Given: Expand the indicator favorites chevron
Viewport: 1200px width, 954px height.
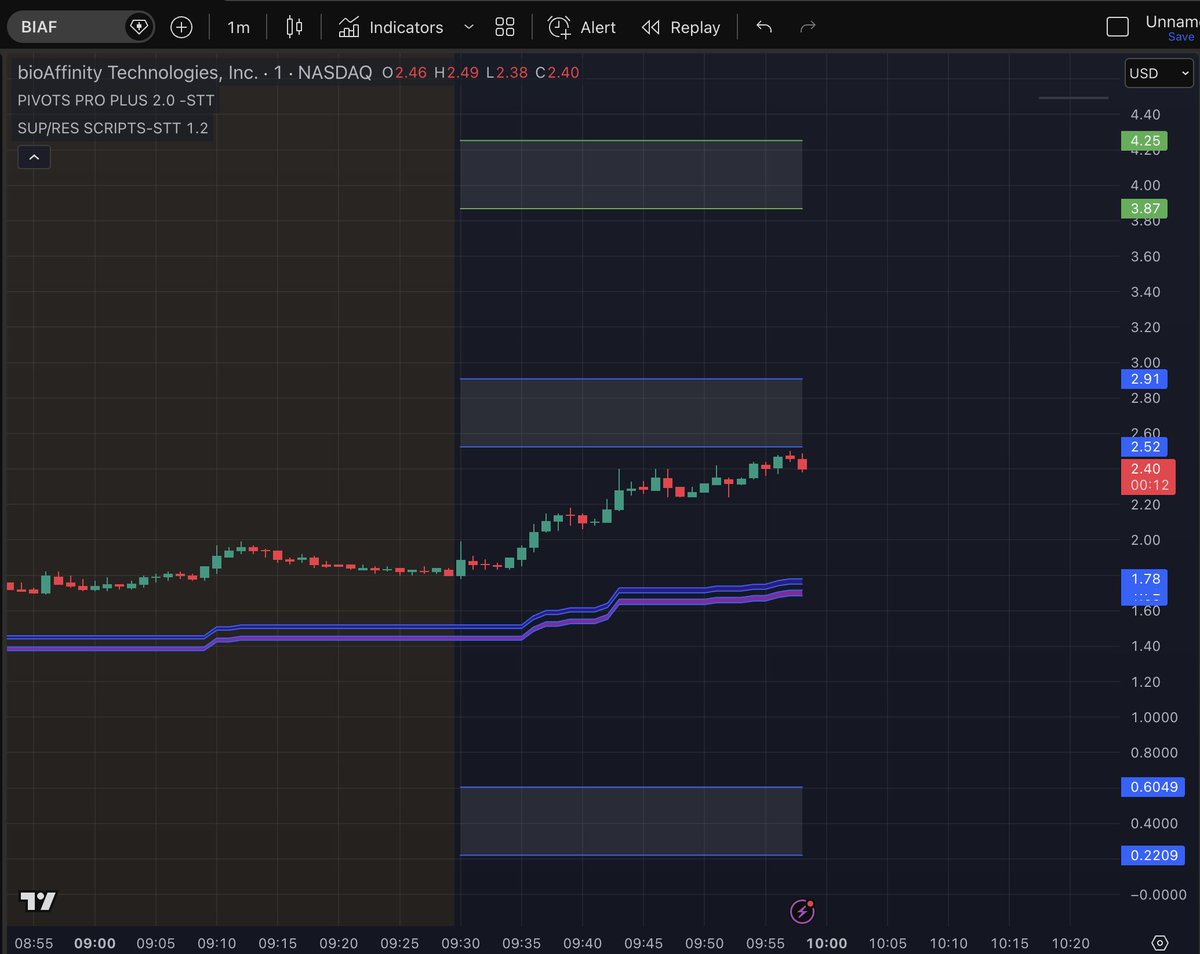Looking at the screenshot, I should [469, 27].
